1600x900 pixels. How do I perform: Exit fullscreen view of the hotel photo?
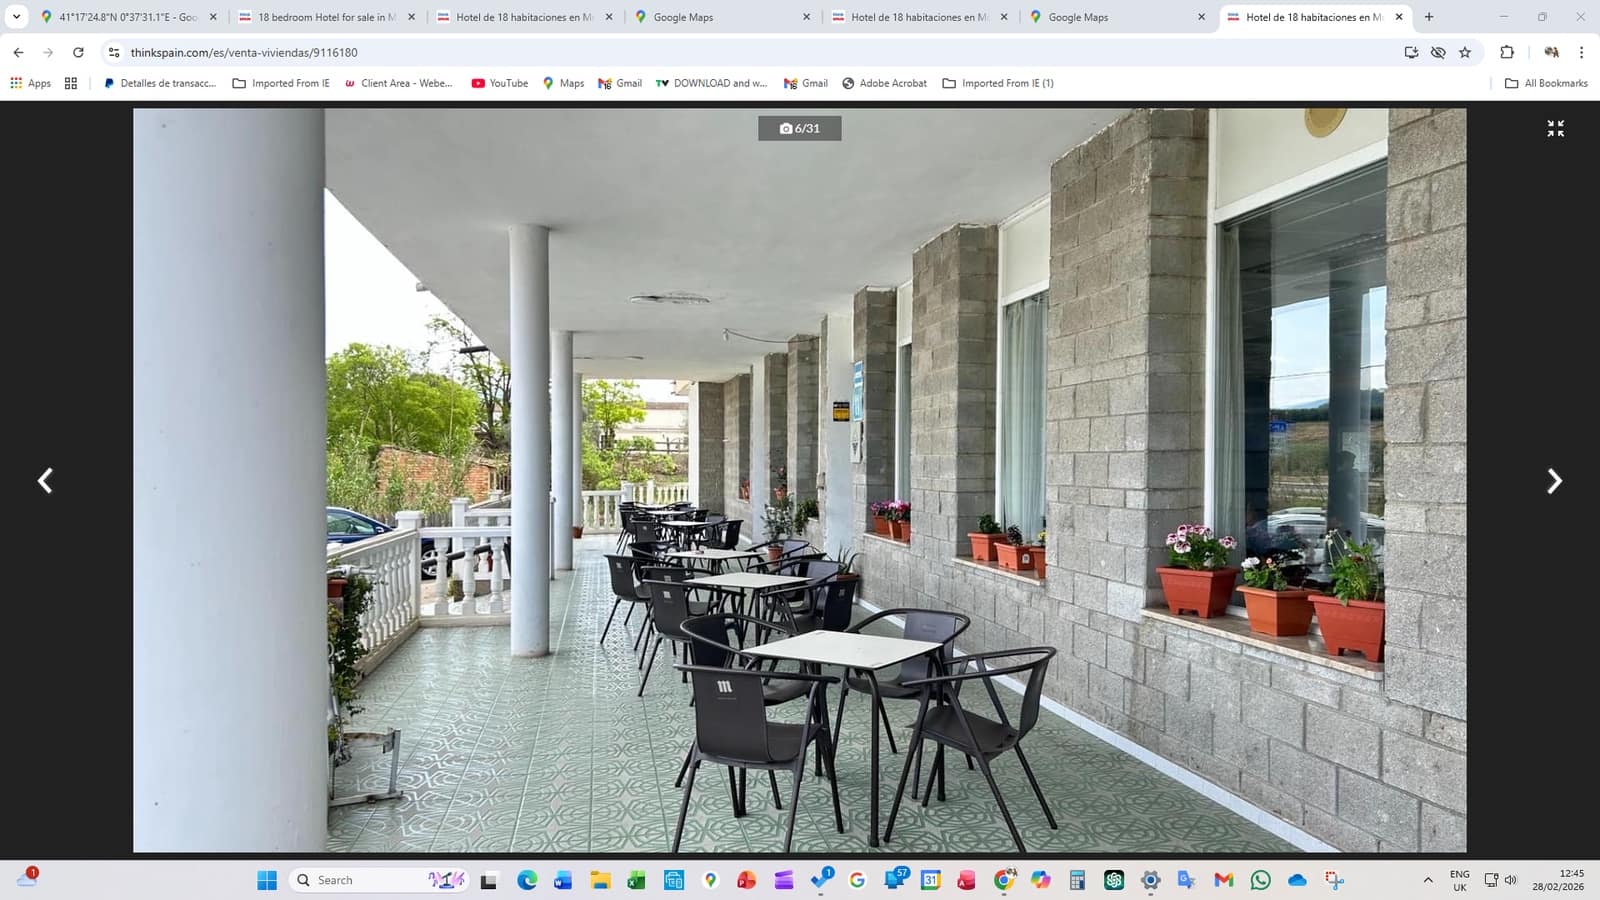[x=1555, y=128]
